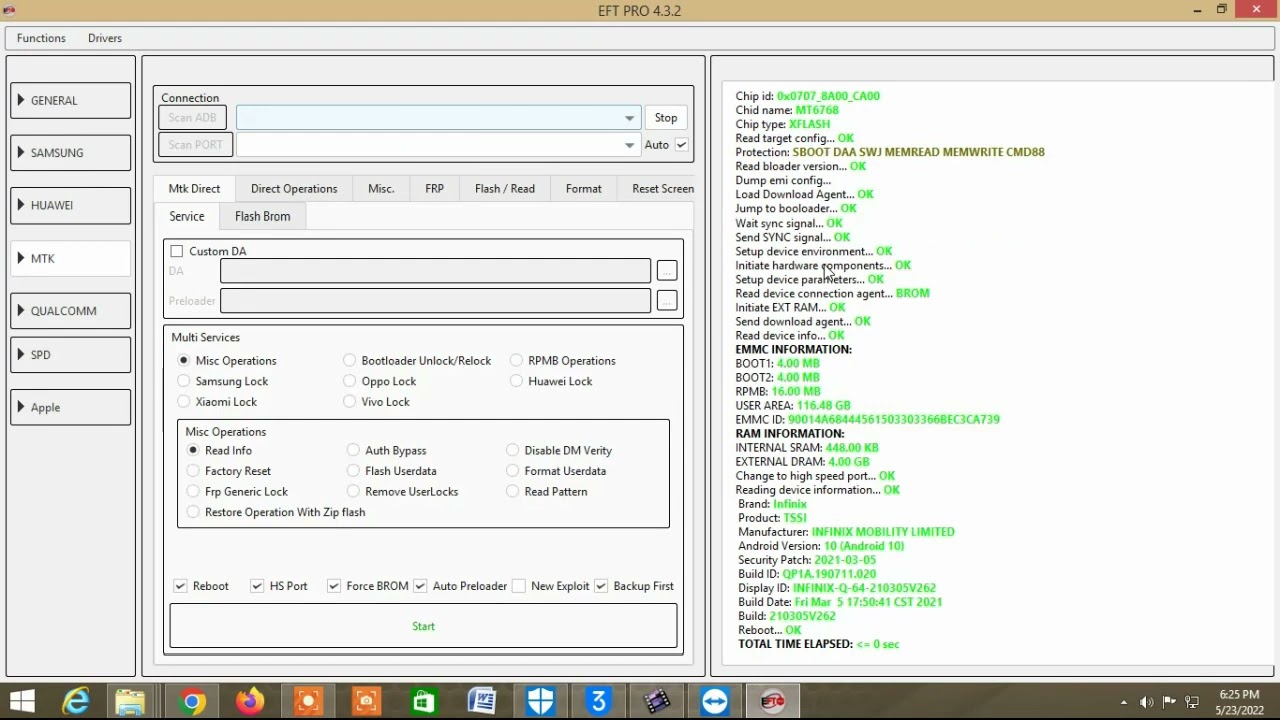Click the Stop button
The image size is (1280, 720).
pyautogui.click(x=666, y=118)
